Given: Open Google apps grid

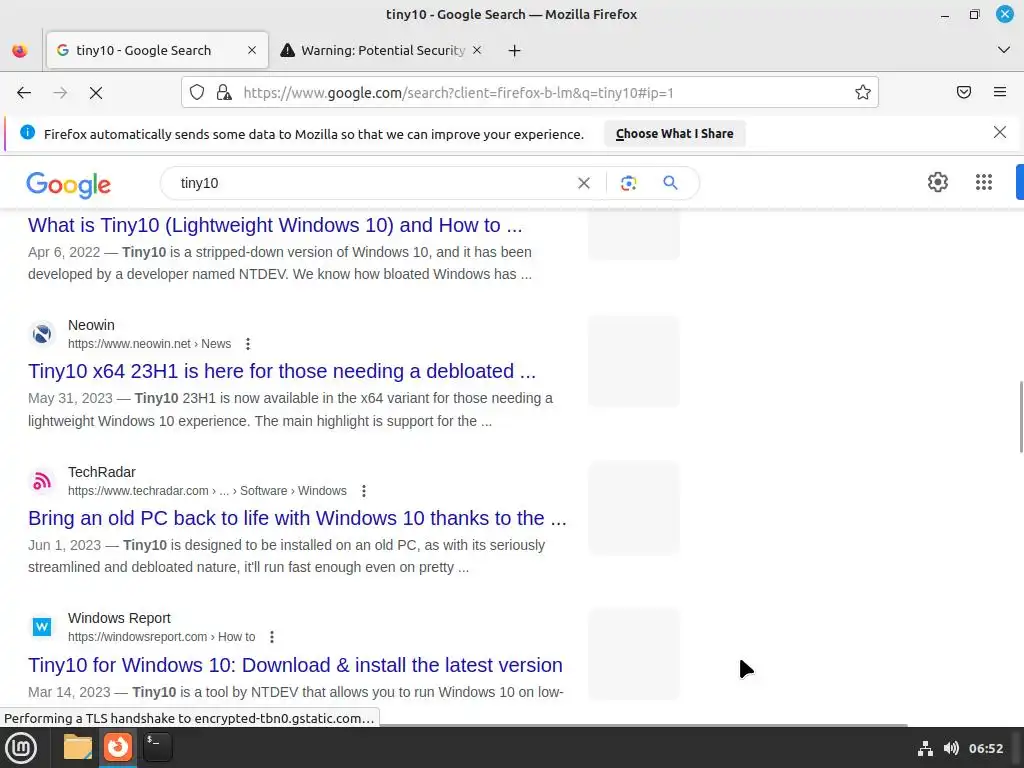Looking at the screenshot, I should click(984, 182).
